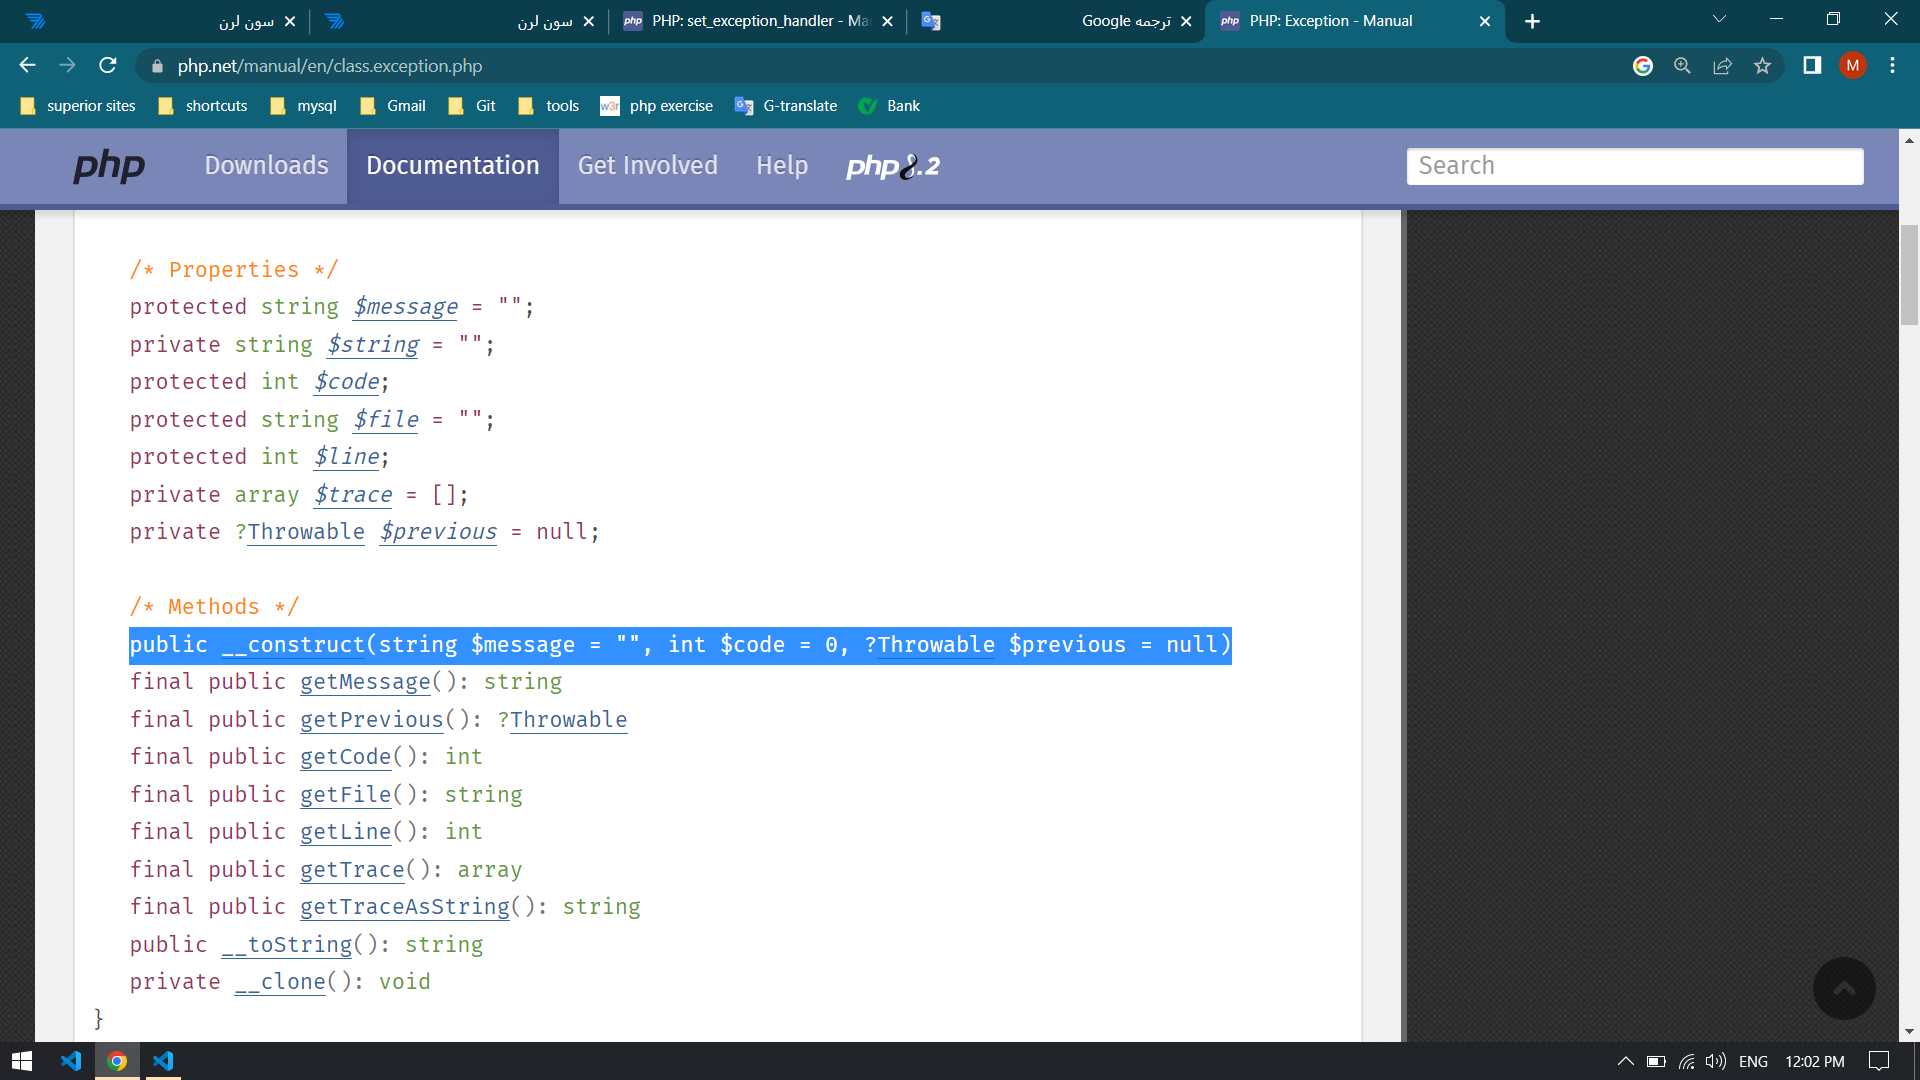
Task: Open the side panel icon in Chrome toolbar
Action: (1811, 66)
